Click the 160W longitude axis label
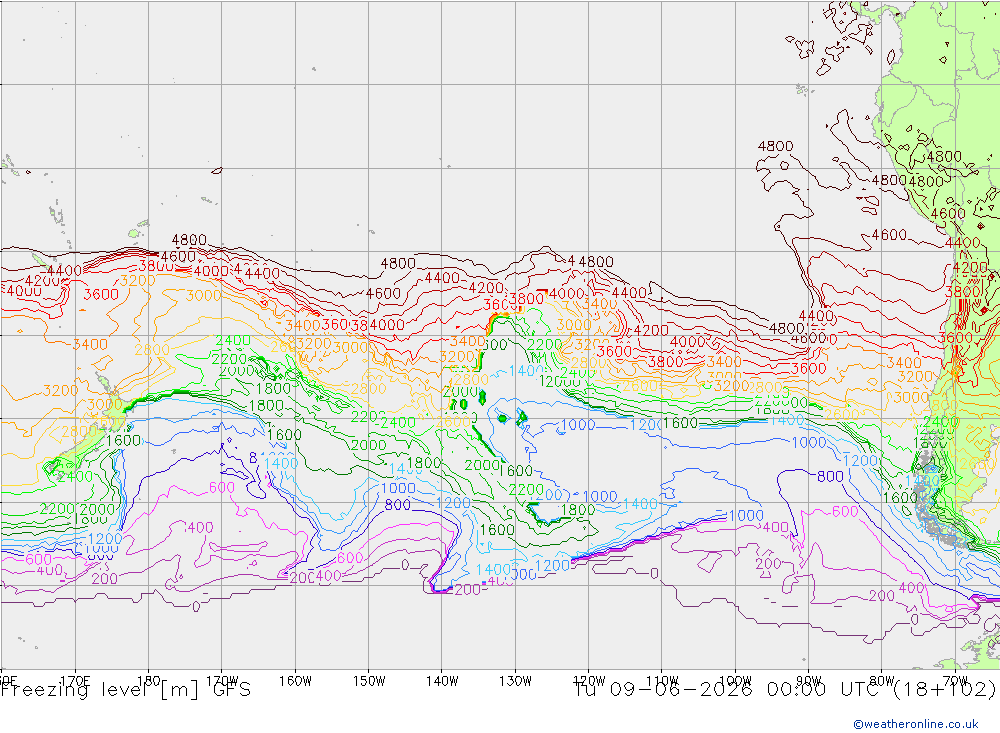Screen dimensions: 1000x733 point(295,681)
